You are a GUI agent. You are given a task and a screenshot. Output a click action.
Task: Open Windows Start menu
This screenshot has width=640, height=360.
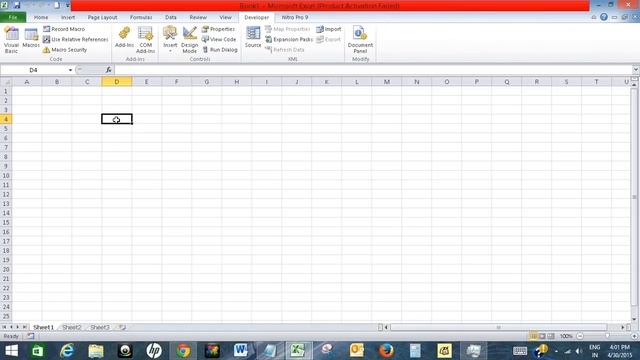point(11,351)
